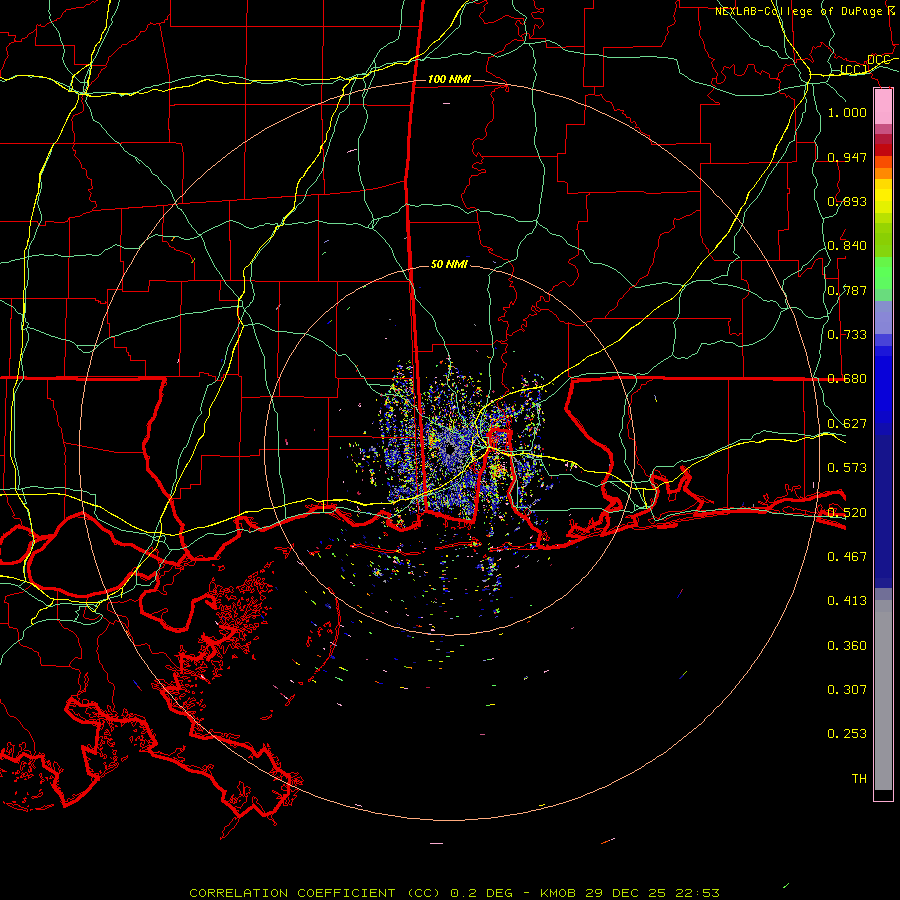
Task: Click the 100 NMI range ring label
Action: (449, 79)
